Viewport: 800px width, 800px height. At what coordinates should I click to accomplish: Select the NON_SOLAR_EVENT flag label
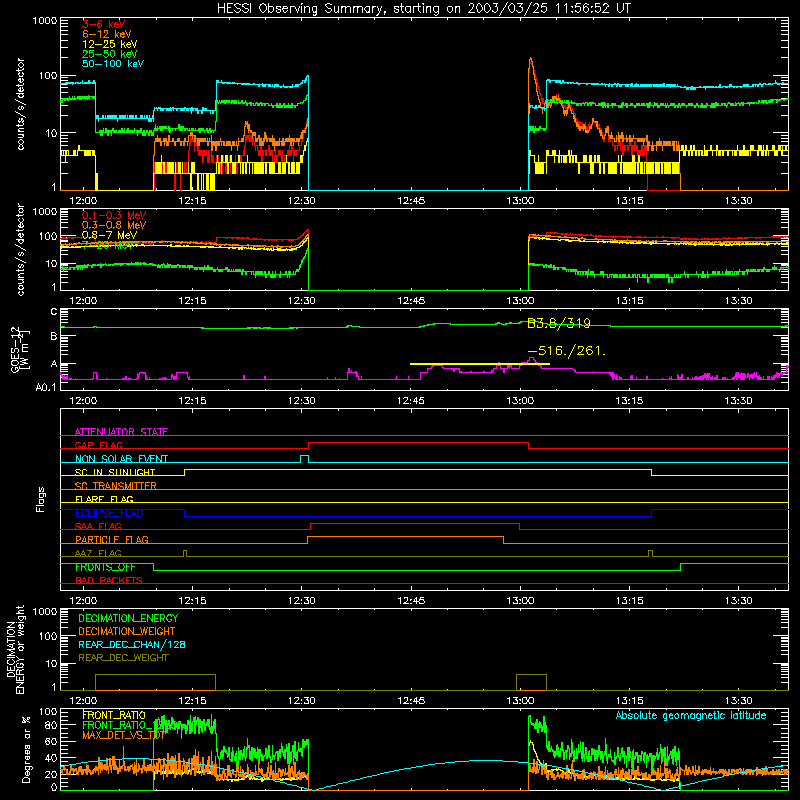point(121,459)
